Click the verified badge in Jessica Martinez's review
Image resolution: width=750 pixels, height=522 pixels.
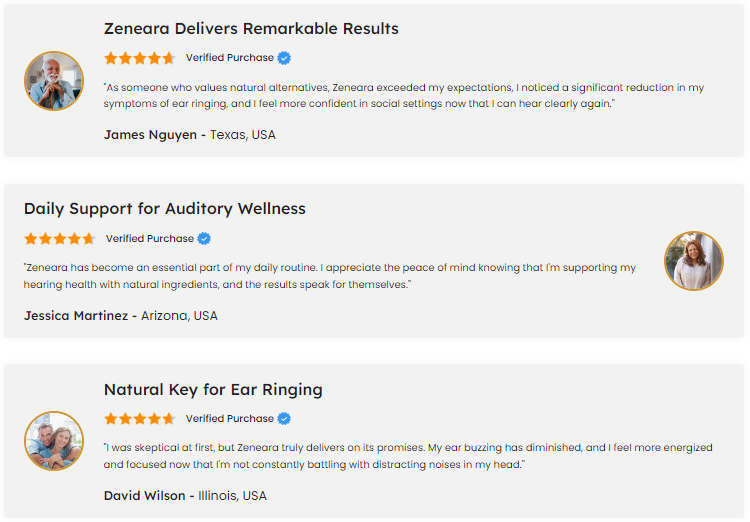(204, 239)
